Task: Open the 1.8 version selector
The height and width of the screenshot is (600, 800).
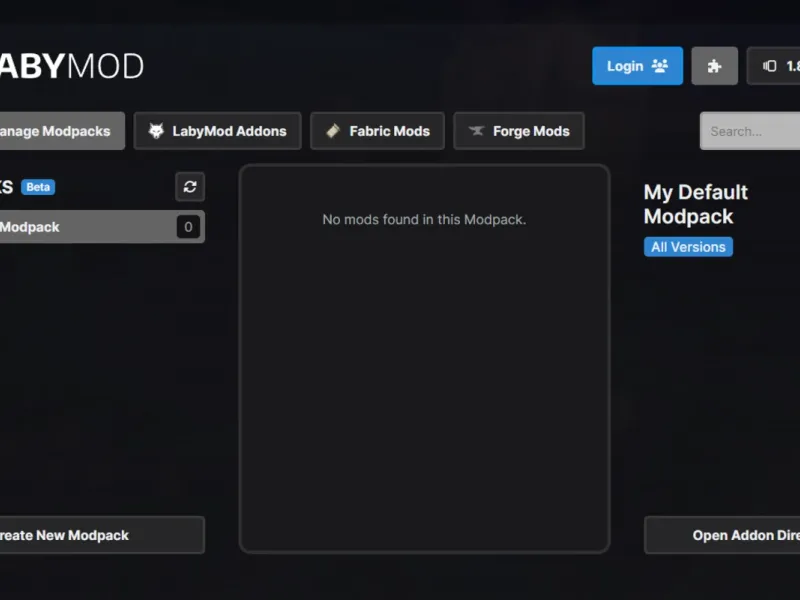Action: coord(774,66)
